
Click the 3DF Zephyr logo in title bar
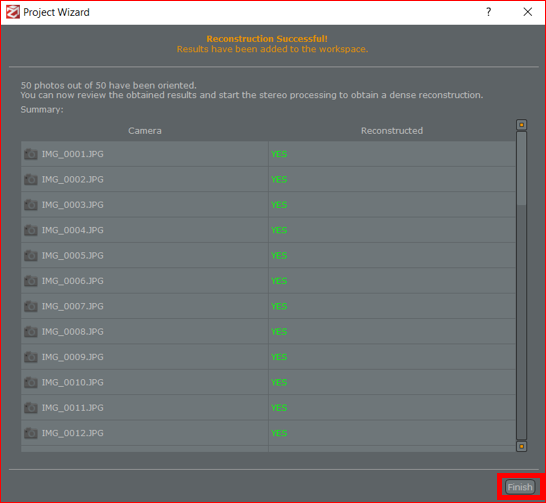click(x=13, y=12)
